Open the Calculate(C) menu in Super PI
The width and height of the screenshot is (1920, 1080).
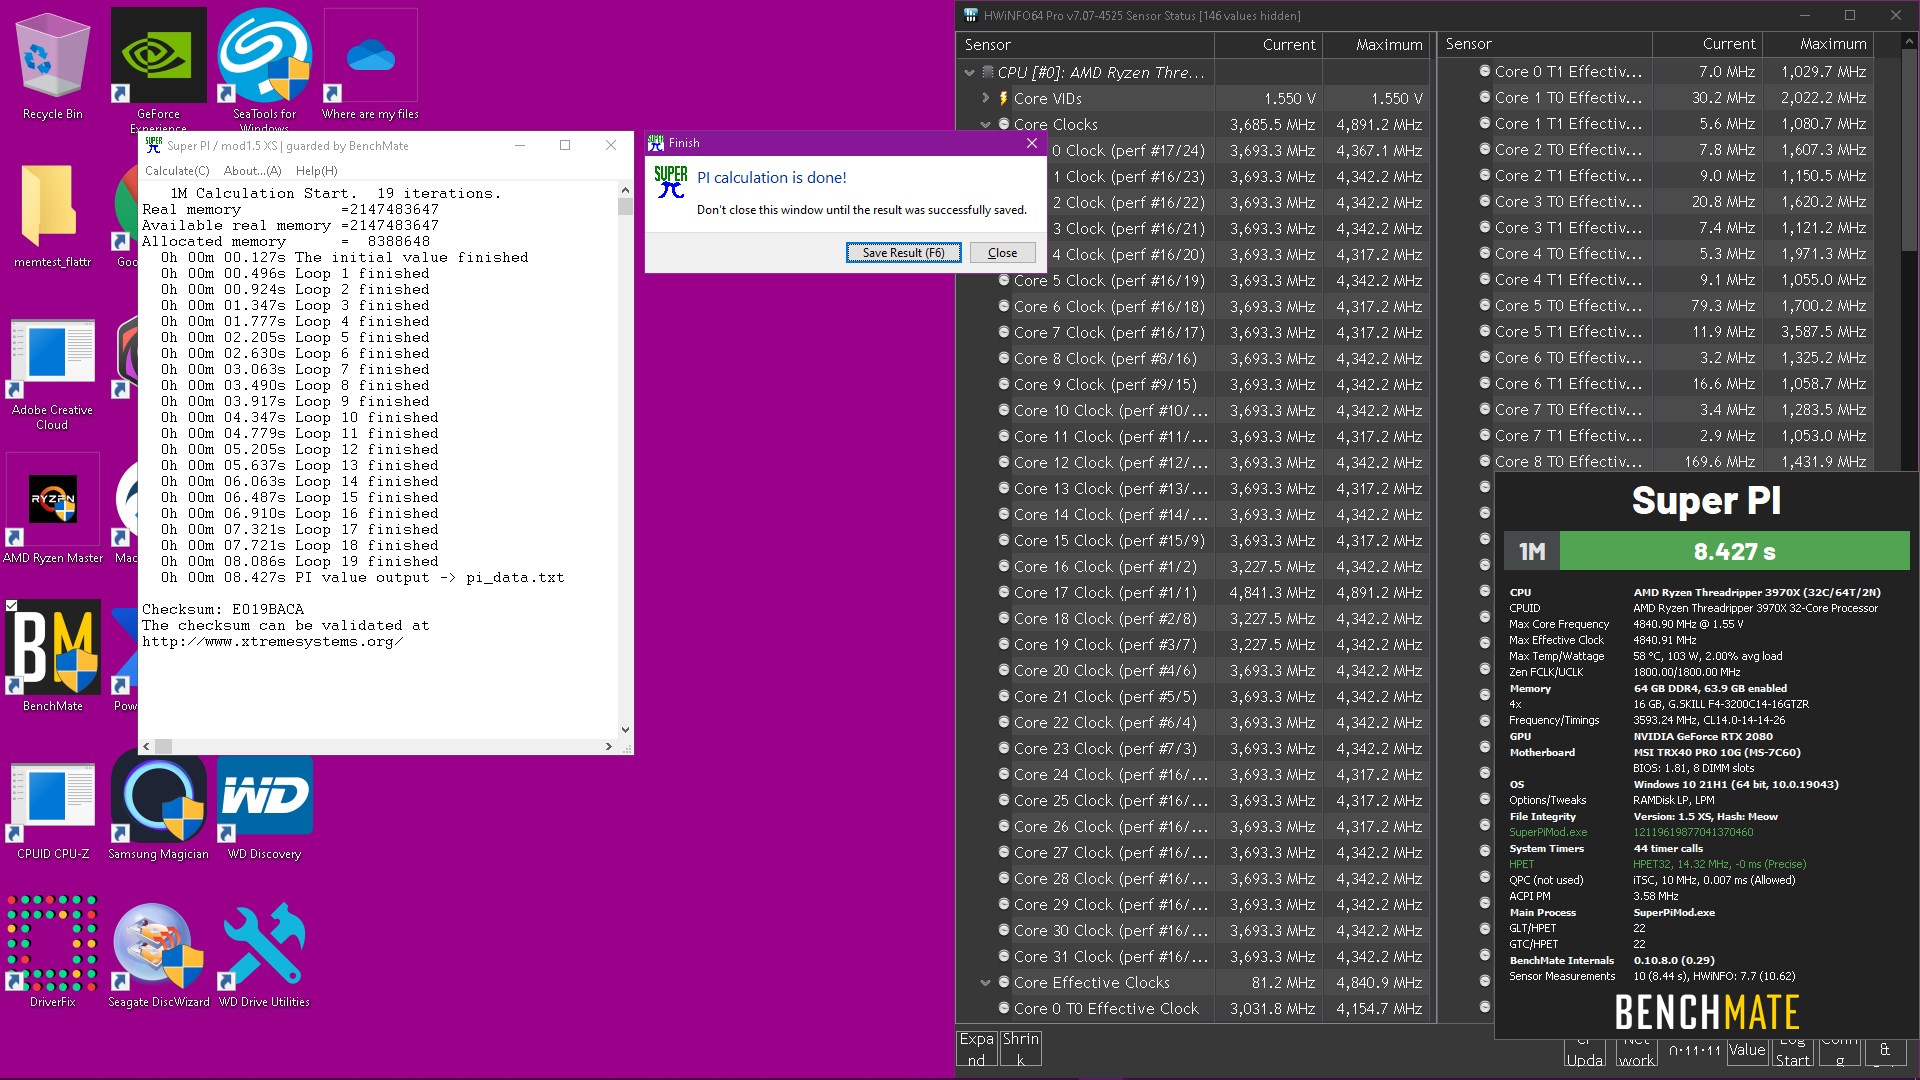(x=177, y=171)
